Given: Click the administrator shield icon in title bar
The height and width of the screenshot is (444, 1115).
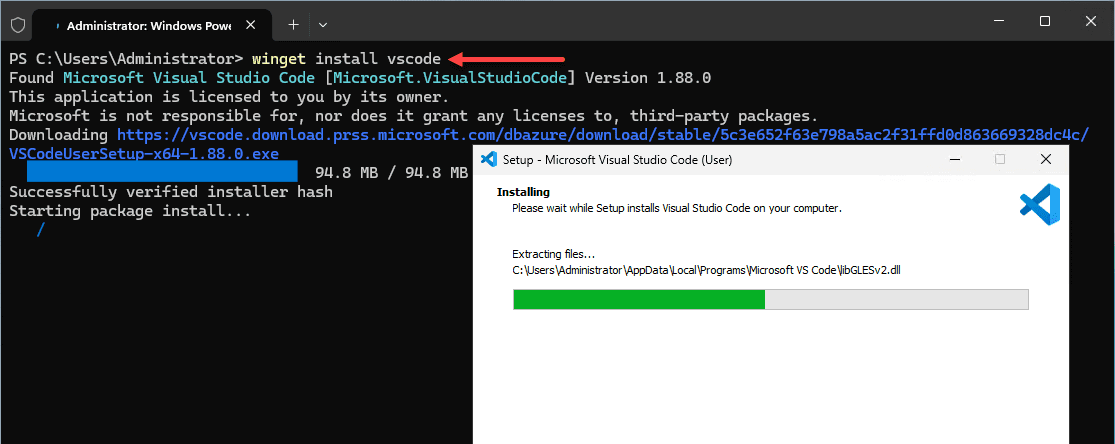Looking at the screenshot, I should (18, 24).
